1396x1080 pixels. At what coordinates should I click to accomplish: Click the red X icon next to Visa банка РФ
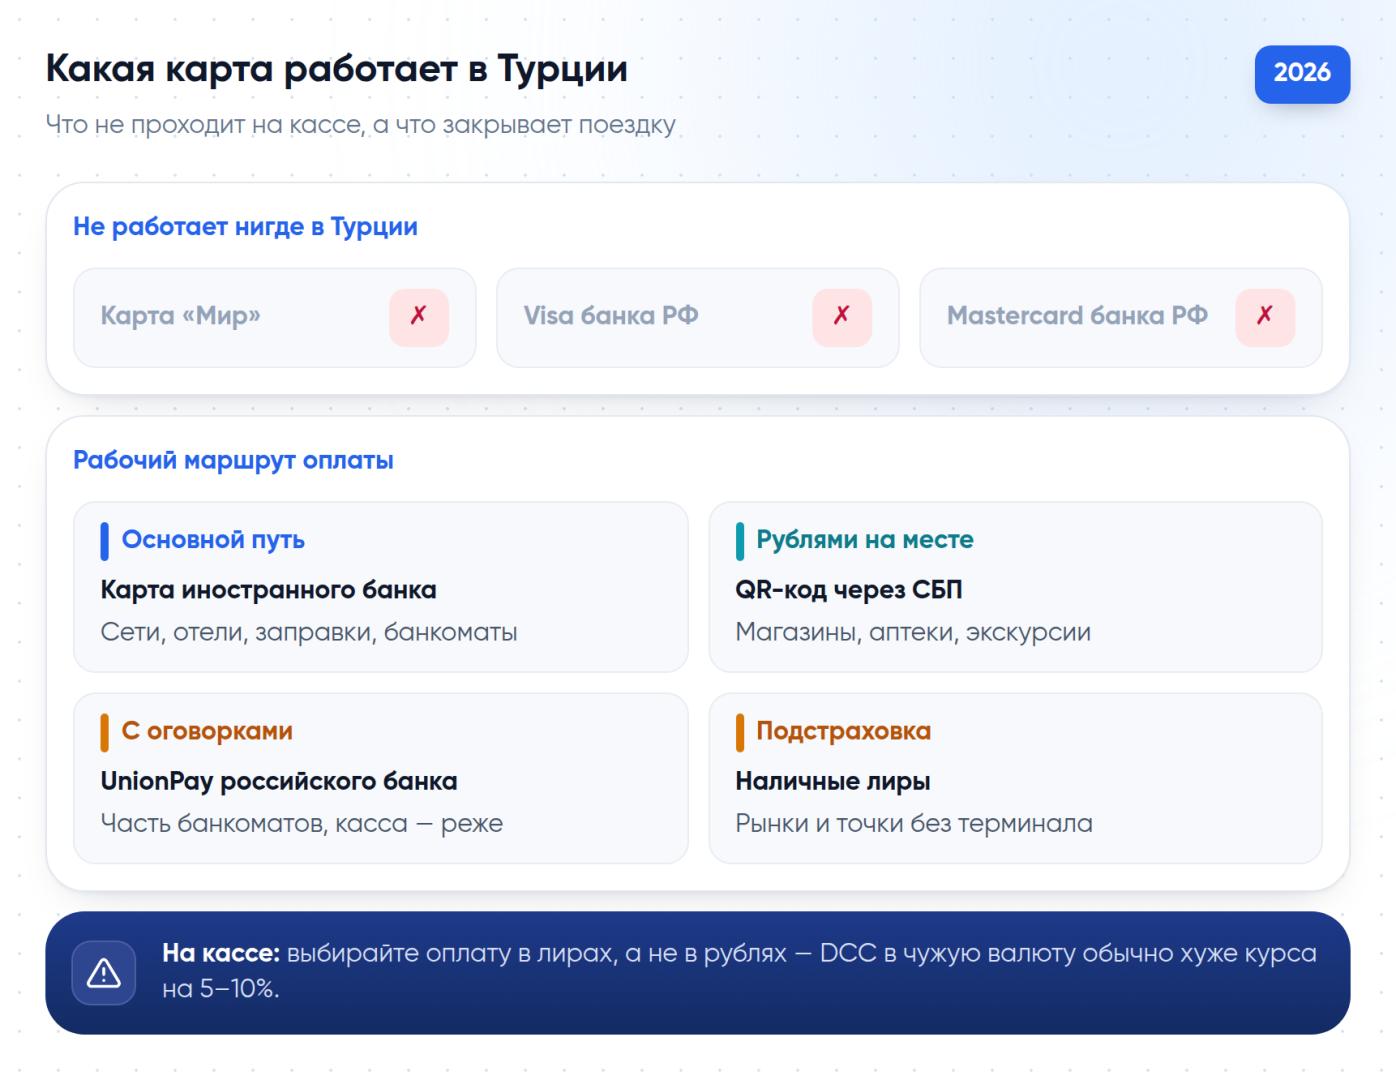[x=842, y=317]
